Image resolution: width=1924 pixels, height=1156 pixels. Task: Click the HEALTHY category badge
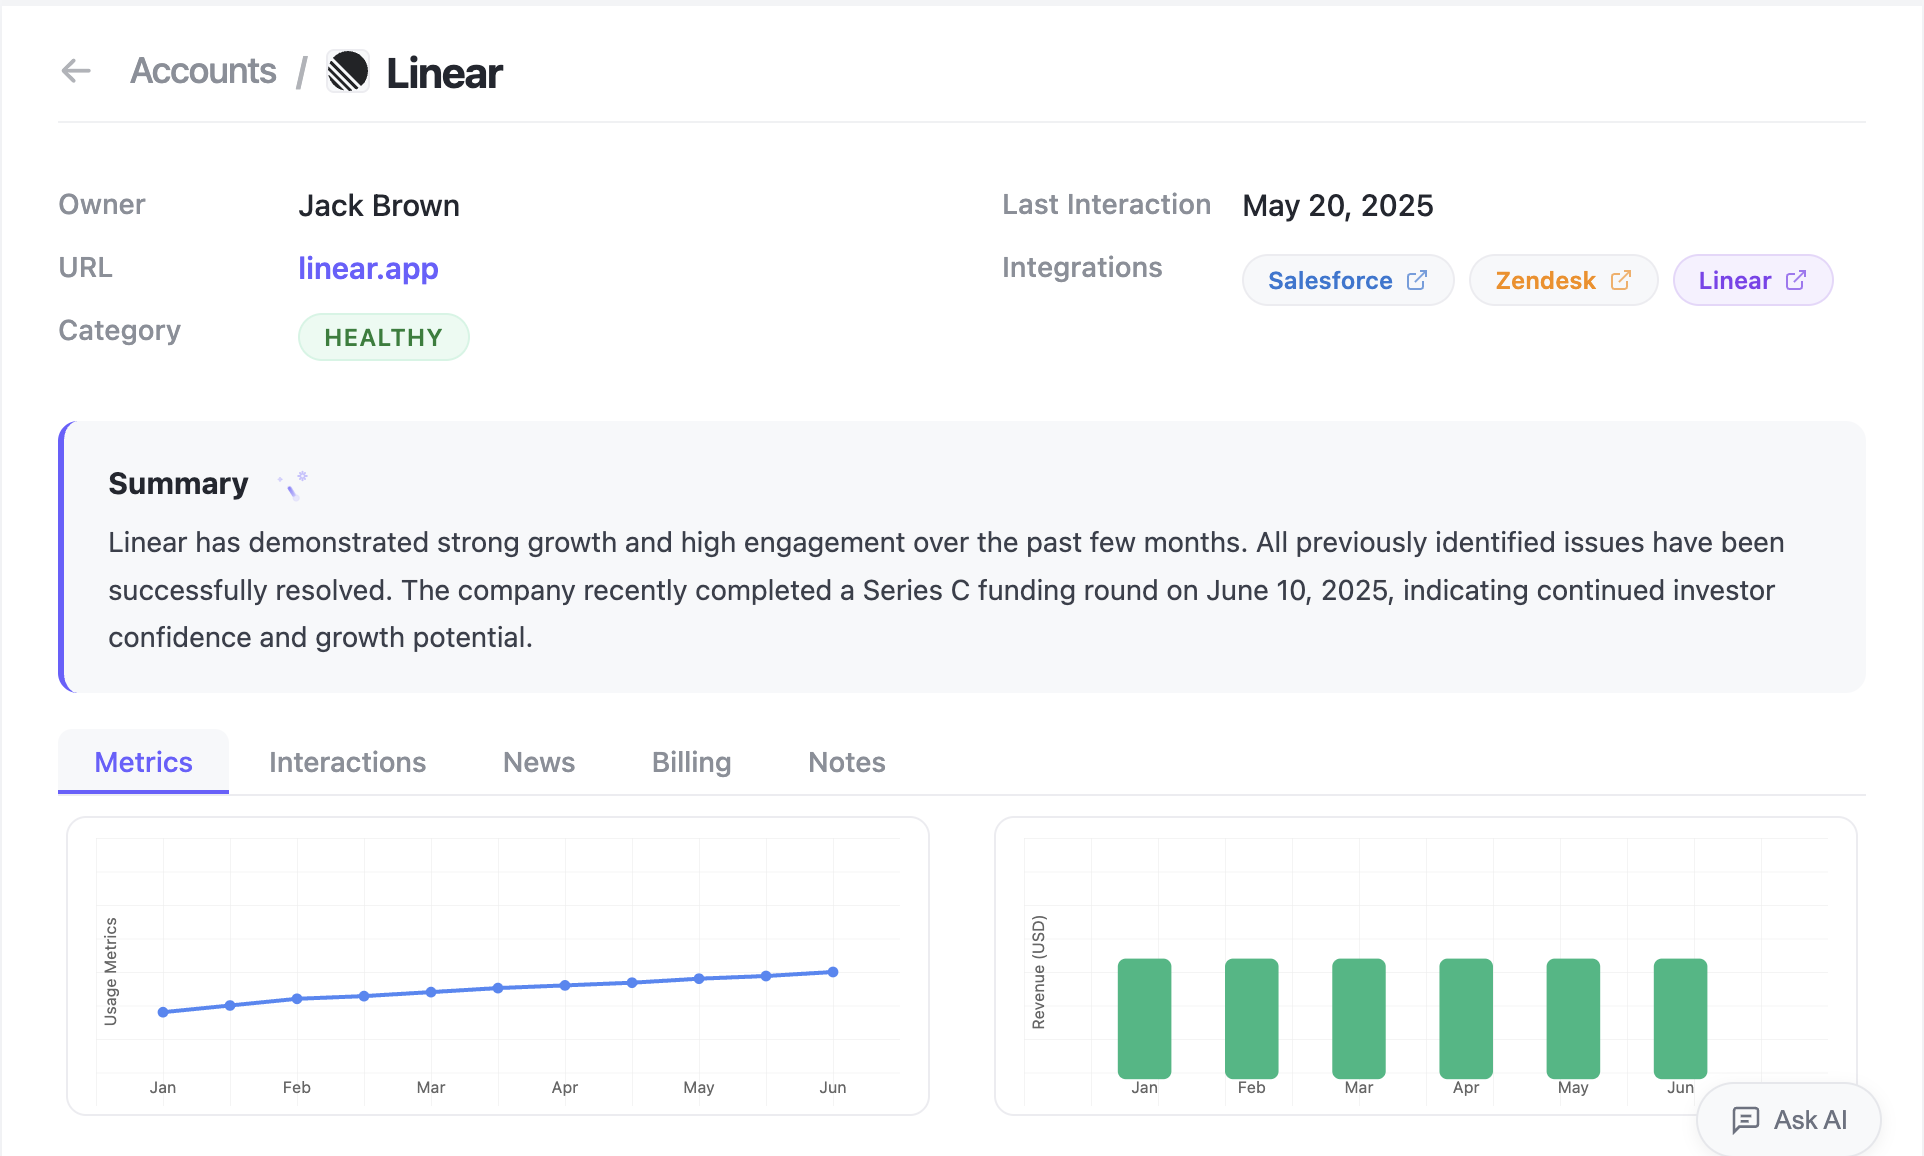pyautogui.click(x=383, y=337)
